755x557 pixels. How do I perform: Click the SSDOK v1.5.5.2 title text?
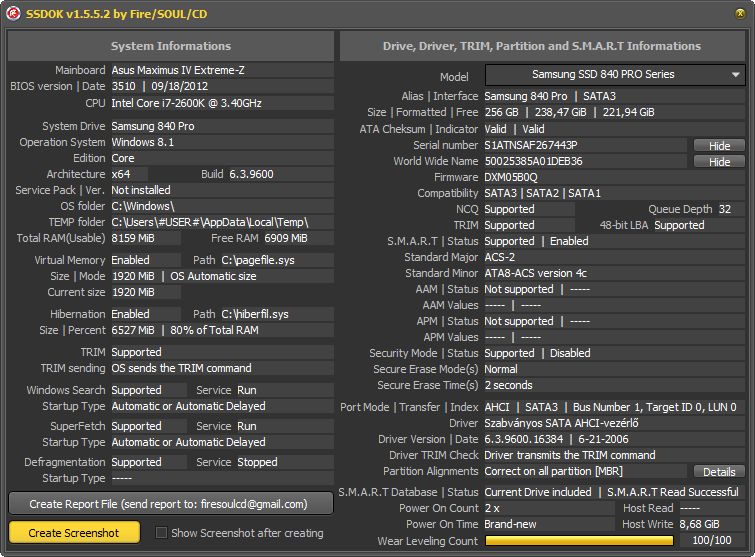[x=117, y=14]
